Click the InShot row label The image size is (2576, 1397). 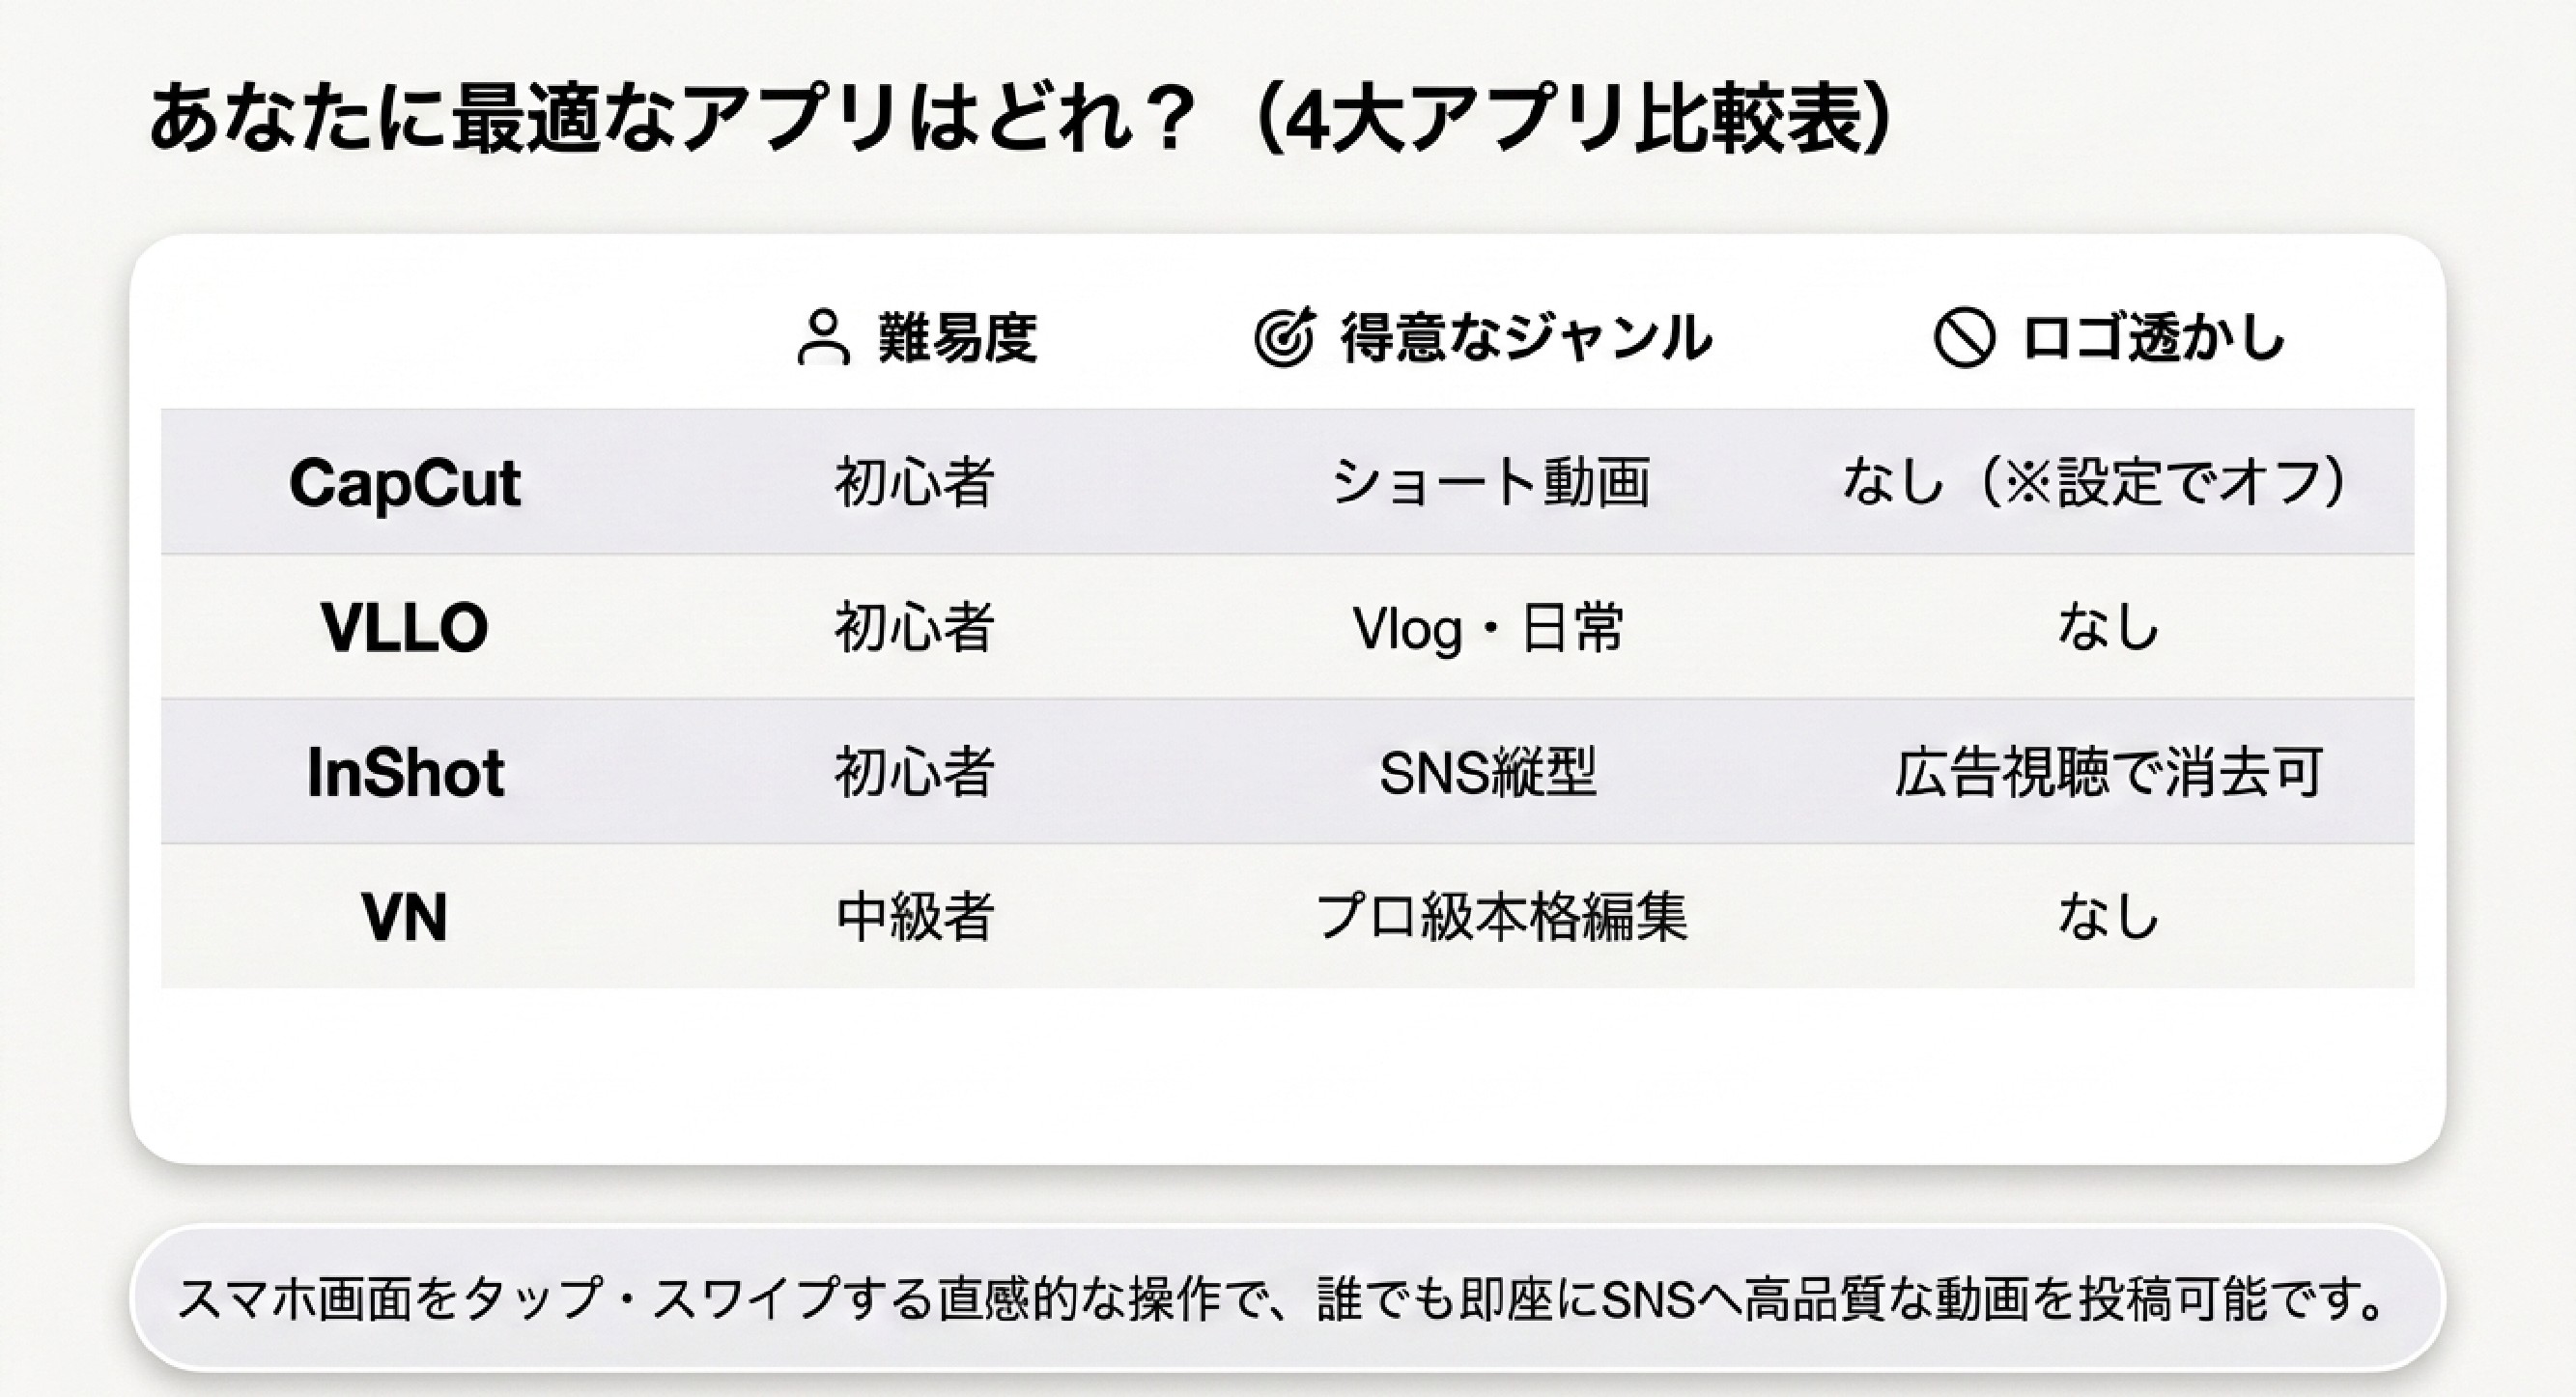405,773
